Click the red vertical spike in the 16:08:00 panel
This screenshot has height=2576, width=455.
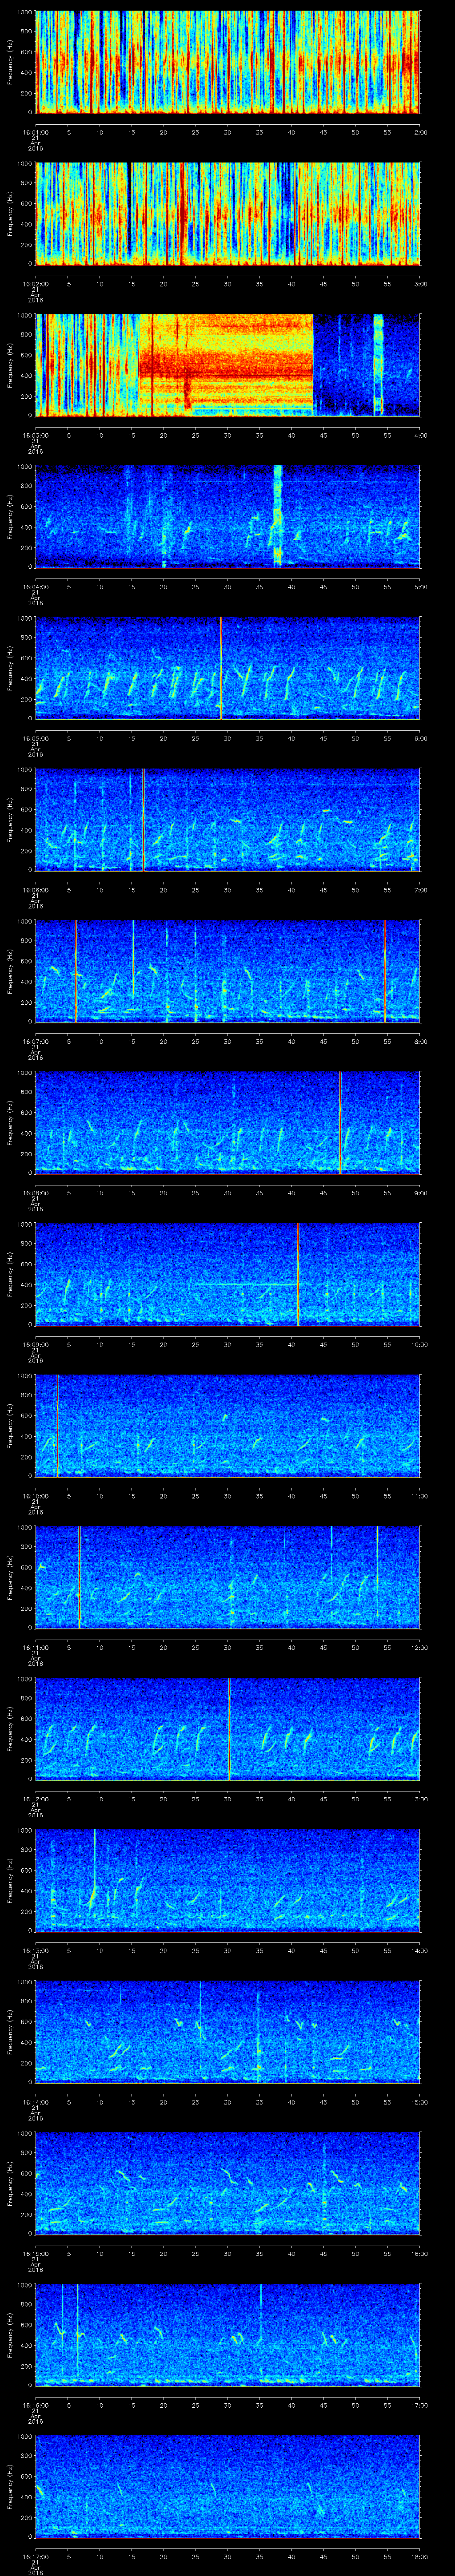coord(340,1122)
